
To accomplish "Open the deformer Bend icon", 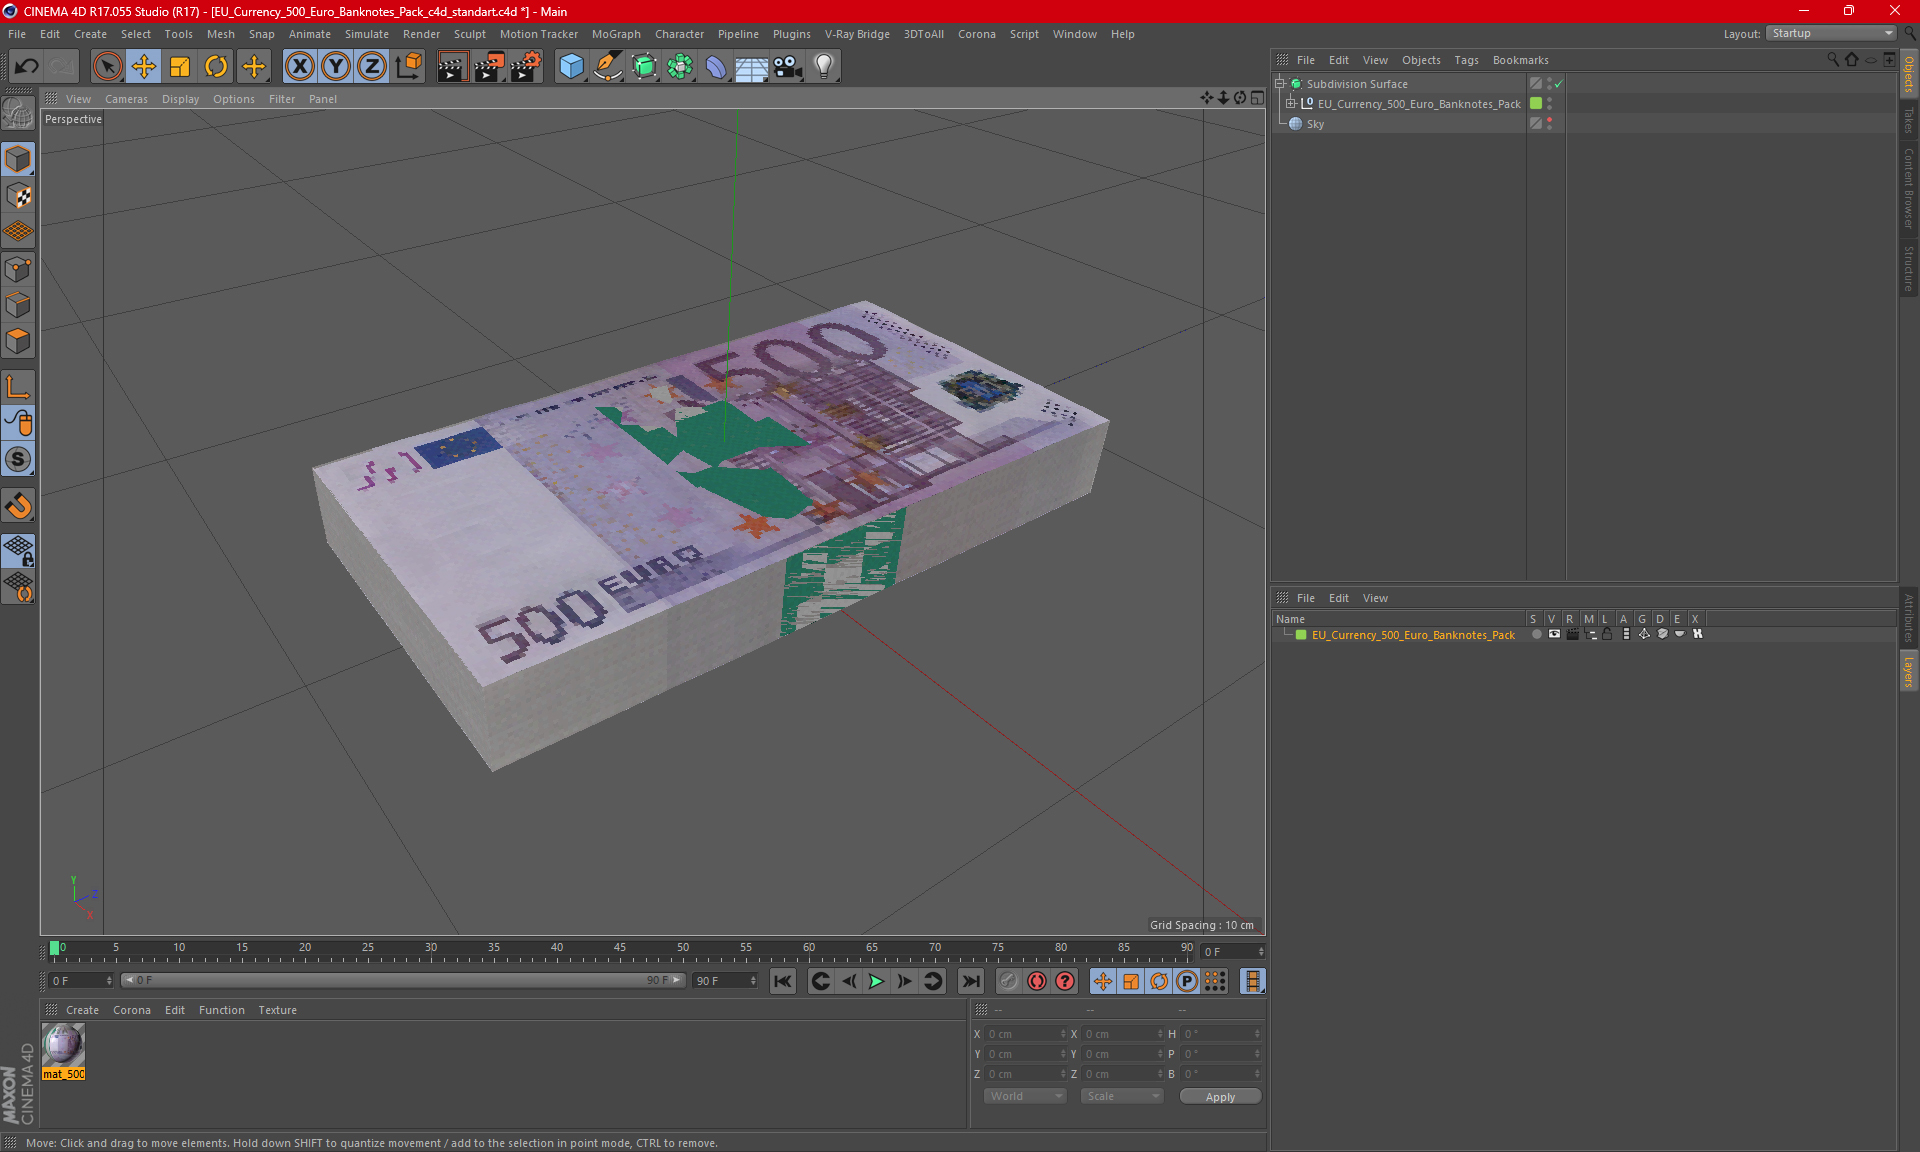I will [716, 66].
